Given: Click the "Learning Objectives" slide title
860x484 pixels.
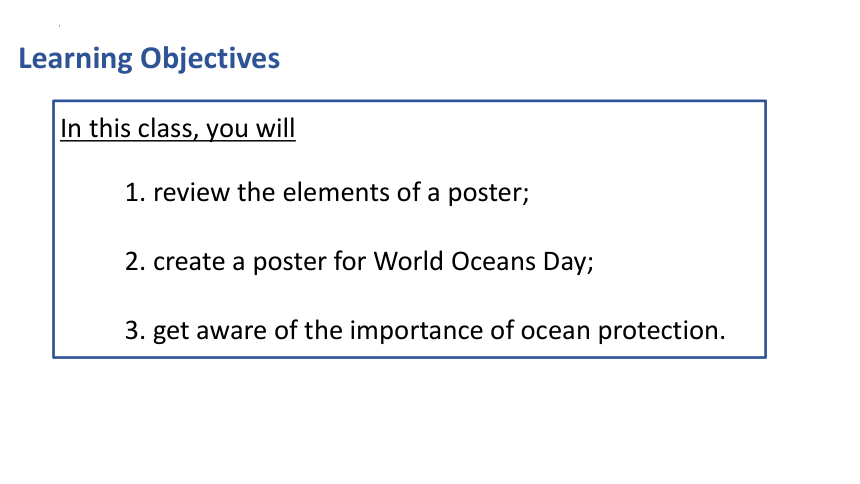Looking at the screenshot, I should coord(149,59).
